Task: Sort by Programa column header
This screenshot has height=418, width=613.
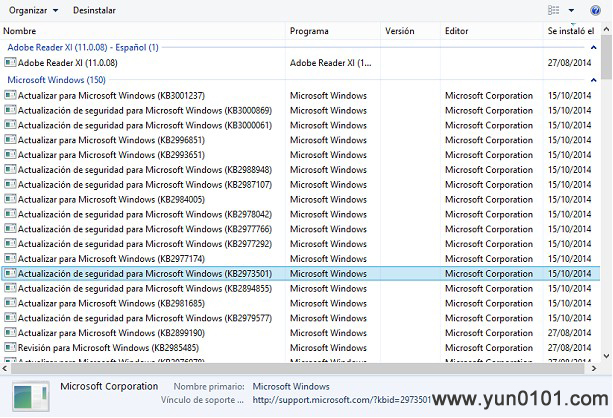Action: [x=309, y=31]
